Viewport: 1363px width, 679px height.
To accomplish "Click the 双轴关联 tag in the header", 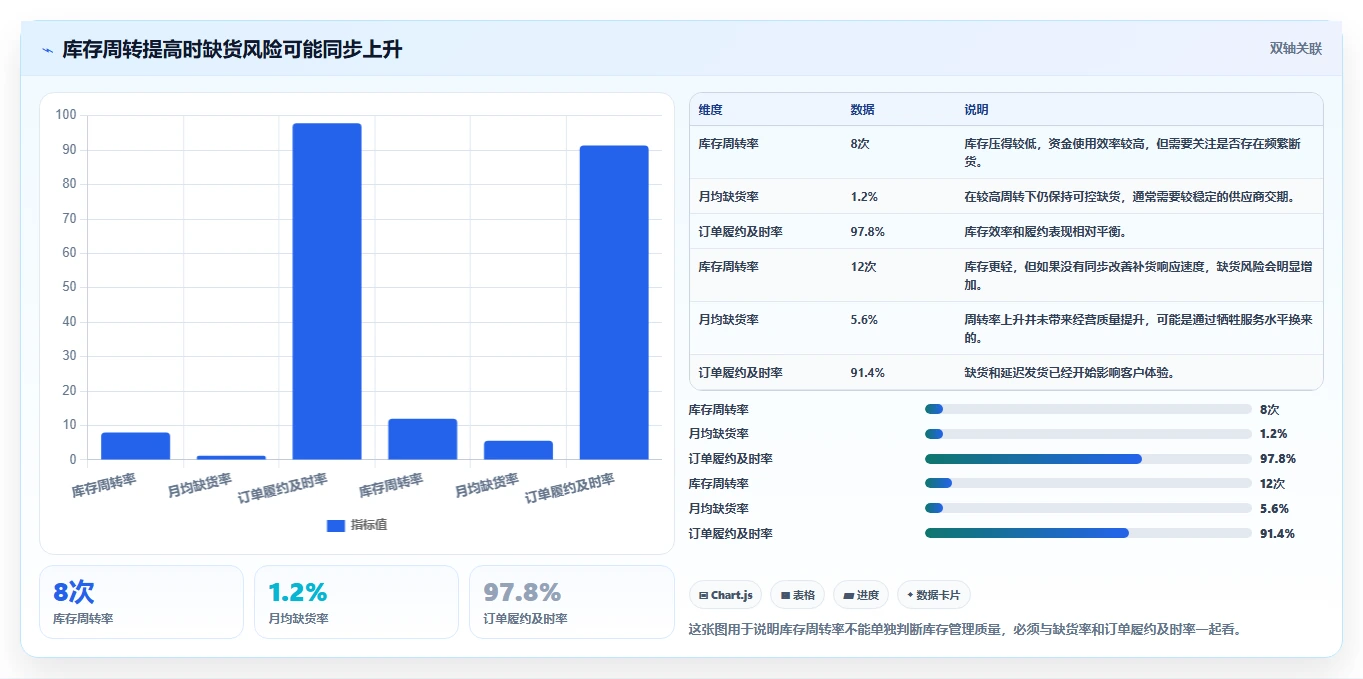I will (x=1296, y=49).
